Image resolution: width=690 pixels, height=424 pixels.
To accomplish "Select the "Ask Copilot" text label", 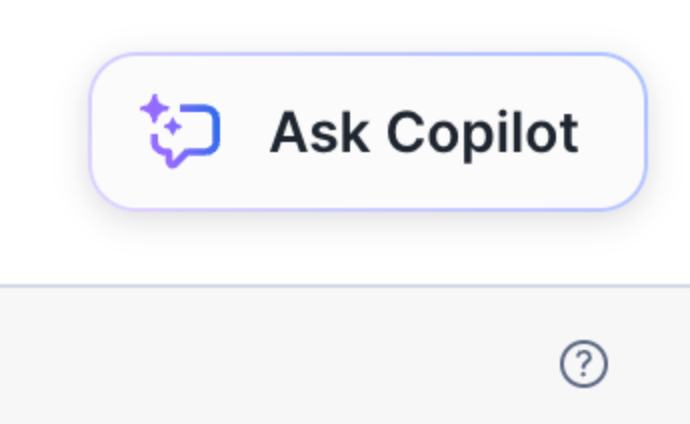I will 424,133.
